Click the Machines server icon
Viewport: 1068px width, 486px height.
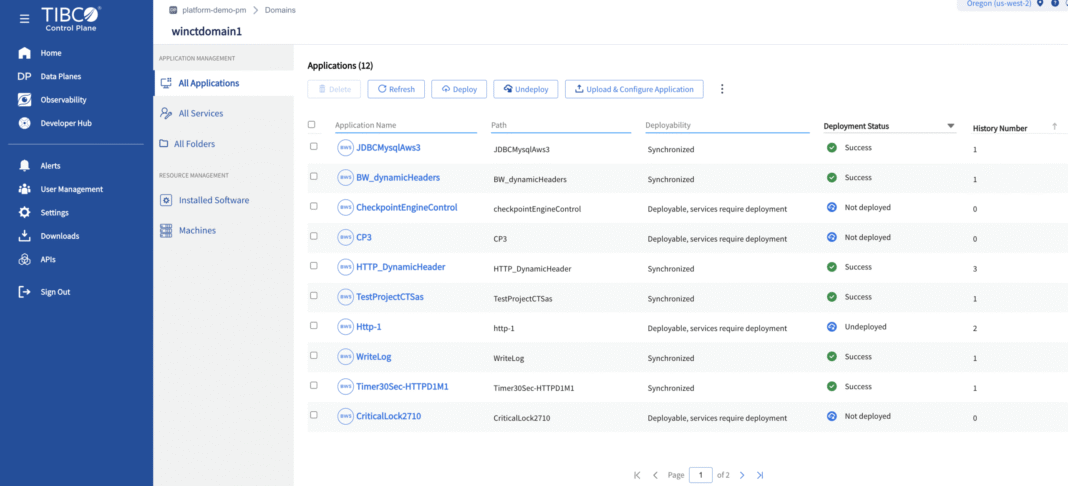(x=166, y=230)
